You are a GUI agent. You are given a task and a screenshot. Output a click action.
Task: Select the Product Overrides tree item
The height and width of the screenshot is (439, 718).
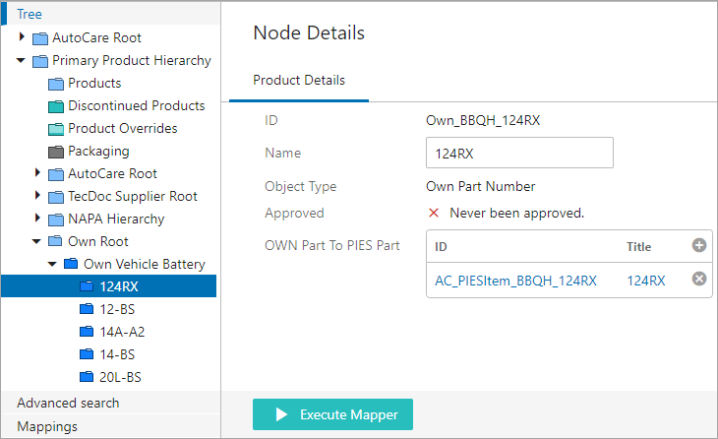click(x=122, y=129)
